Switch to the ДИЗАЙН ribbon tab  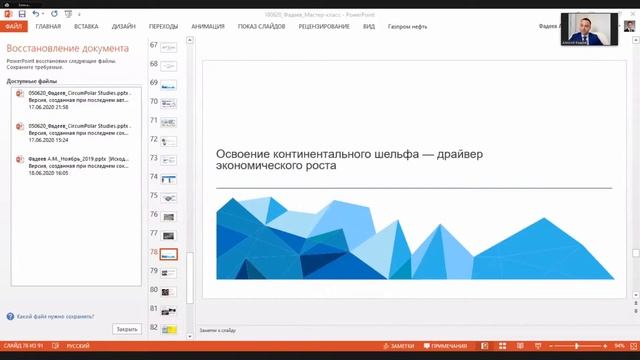click(124, 26)
